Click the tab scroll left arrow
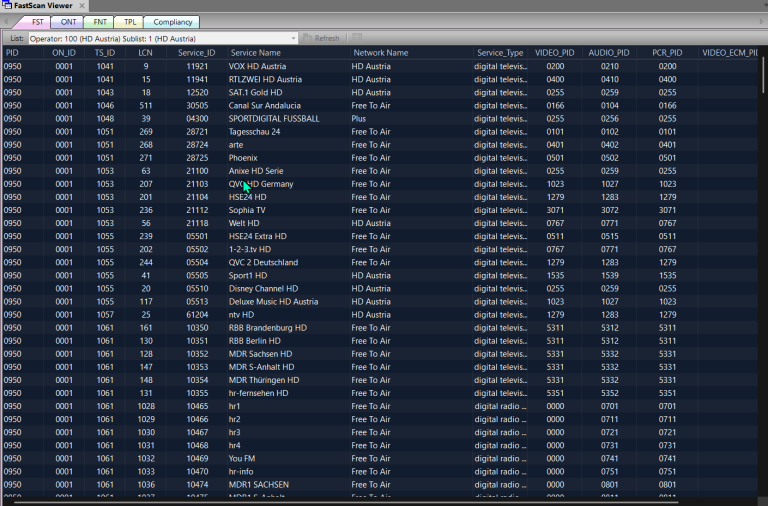768x506 pixels. [x=6, y=22]
